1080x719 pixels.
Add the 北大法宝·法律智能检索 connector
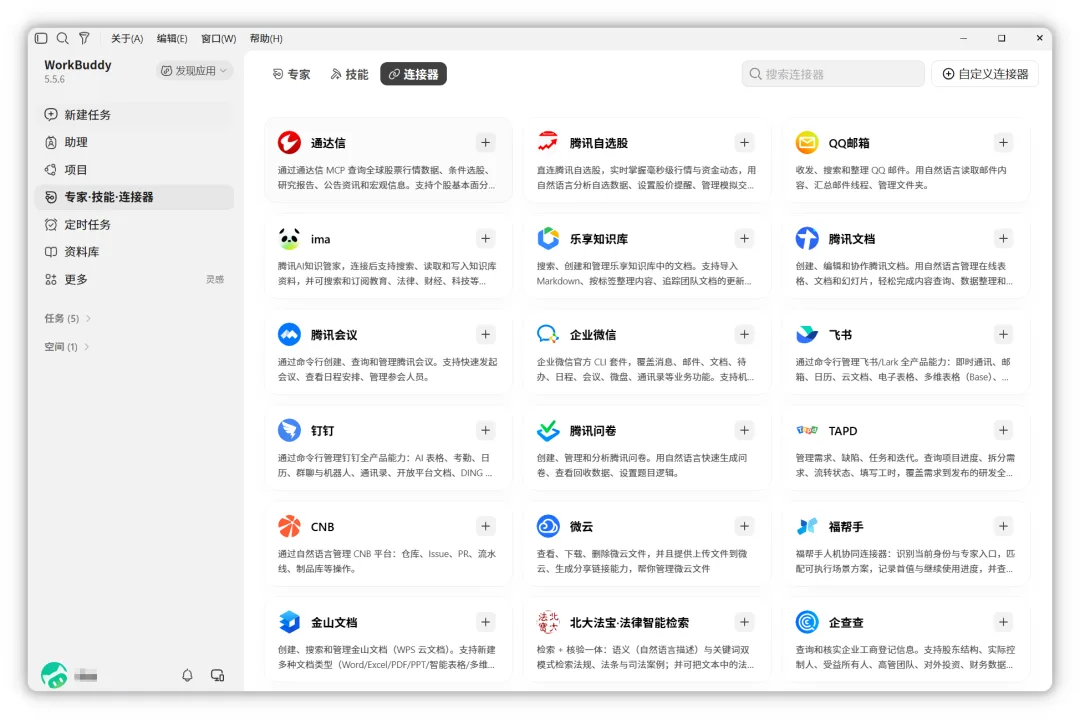point(745,622)
